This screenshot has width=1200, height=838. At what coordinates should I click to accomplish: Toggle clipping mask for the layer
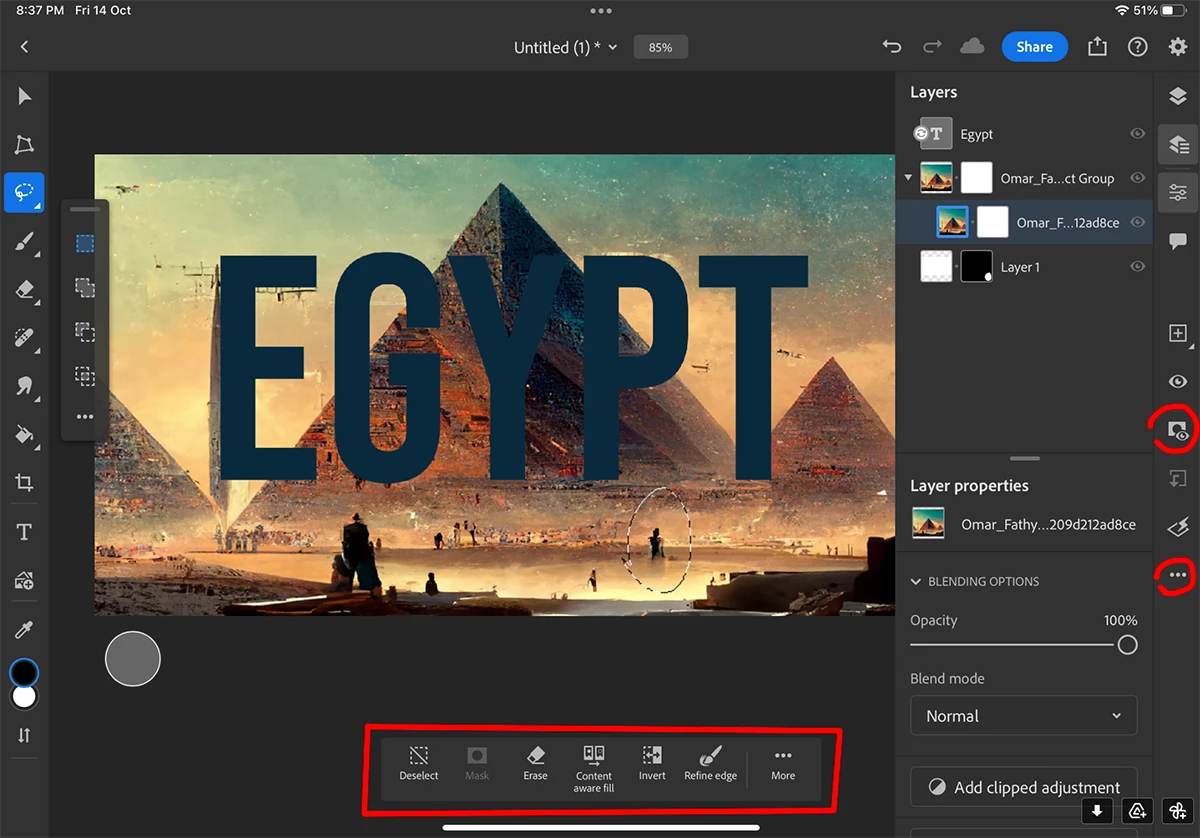point(1178,479)
